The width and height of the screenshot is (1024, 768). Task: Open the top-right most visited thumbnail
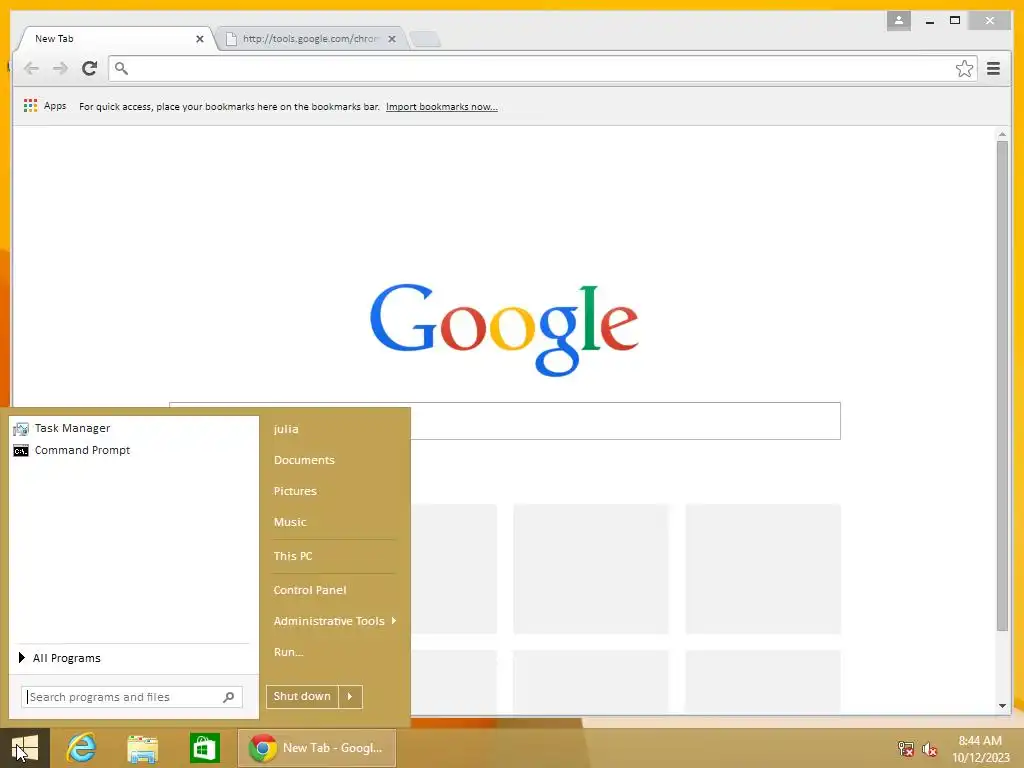[763, 569]
